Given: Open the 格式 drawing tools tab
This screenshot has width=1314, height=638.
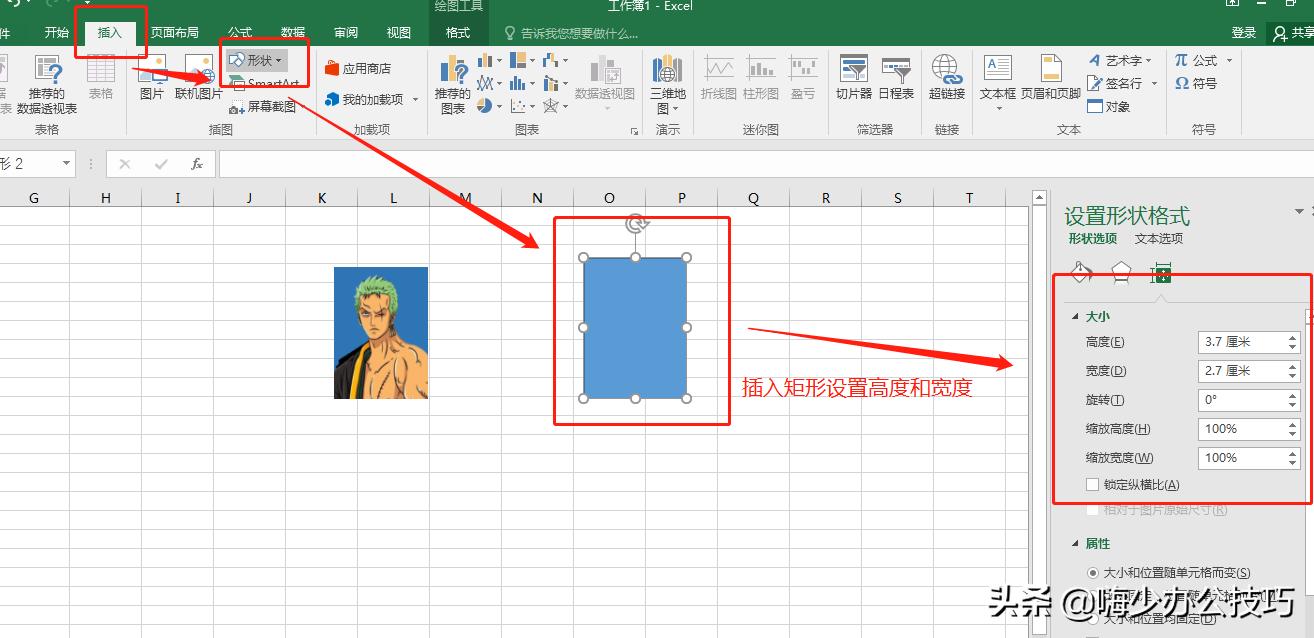Looking at the screenshot, I should point(458,33).
